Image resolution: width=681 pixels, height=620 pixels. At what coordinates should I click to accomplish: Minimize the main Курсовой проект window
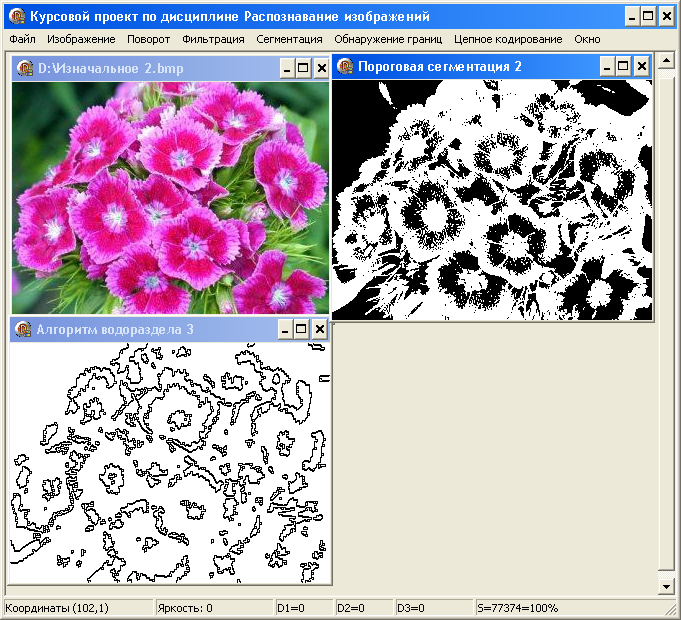click(632, 16)
